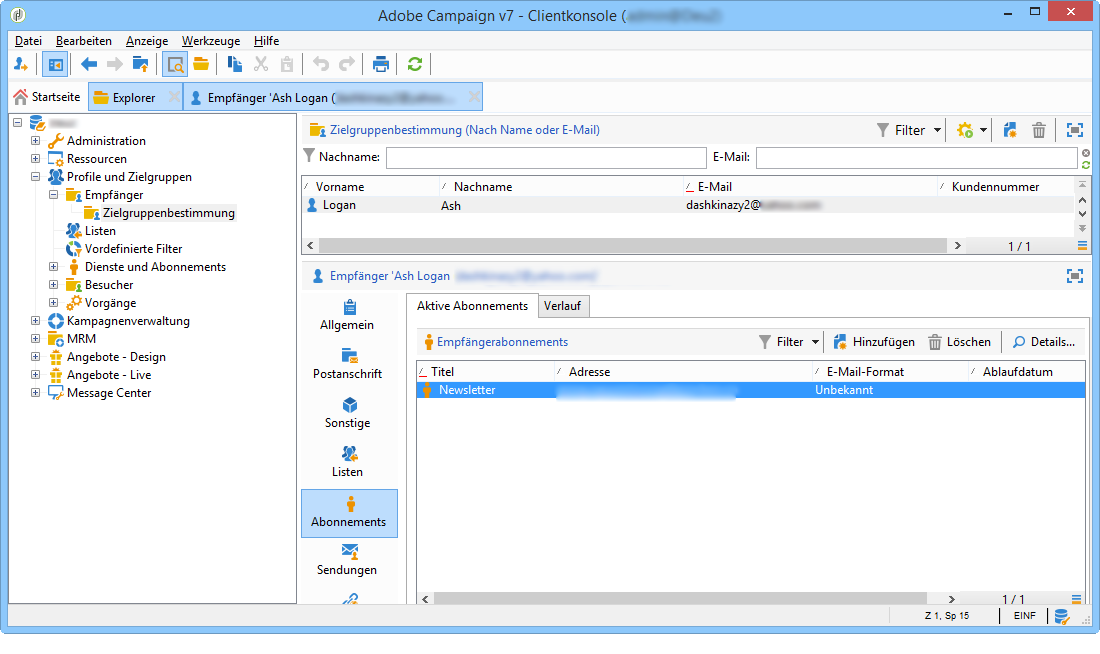Image resolution: width=1100 pixels, height=654 pixels.
Task: Switch to the Verlauf tab
Action: (563, 306)
